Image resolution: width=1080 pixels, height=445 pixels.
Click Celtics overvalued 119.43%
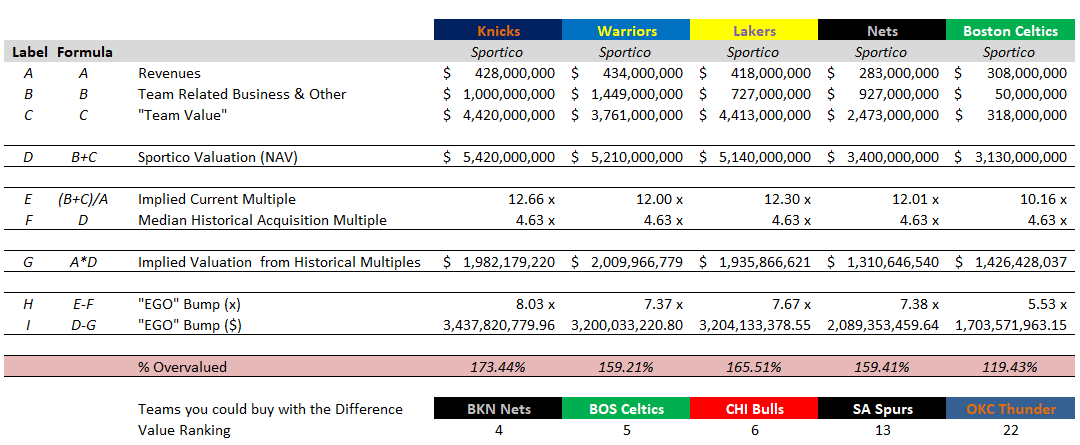[1010, 367]
